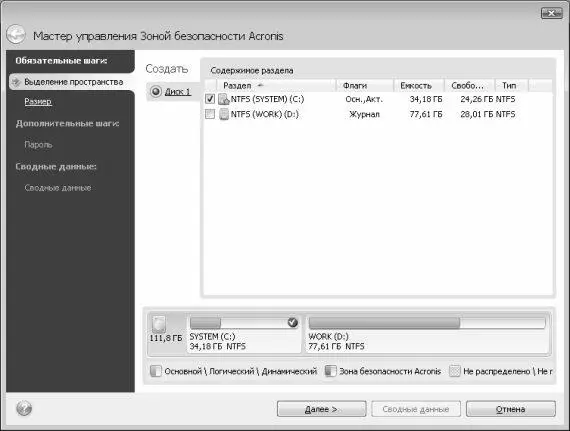Sort by the Раздел column header

click(276, 86)
